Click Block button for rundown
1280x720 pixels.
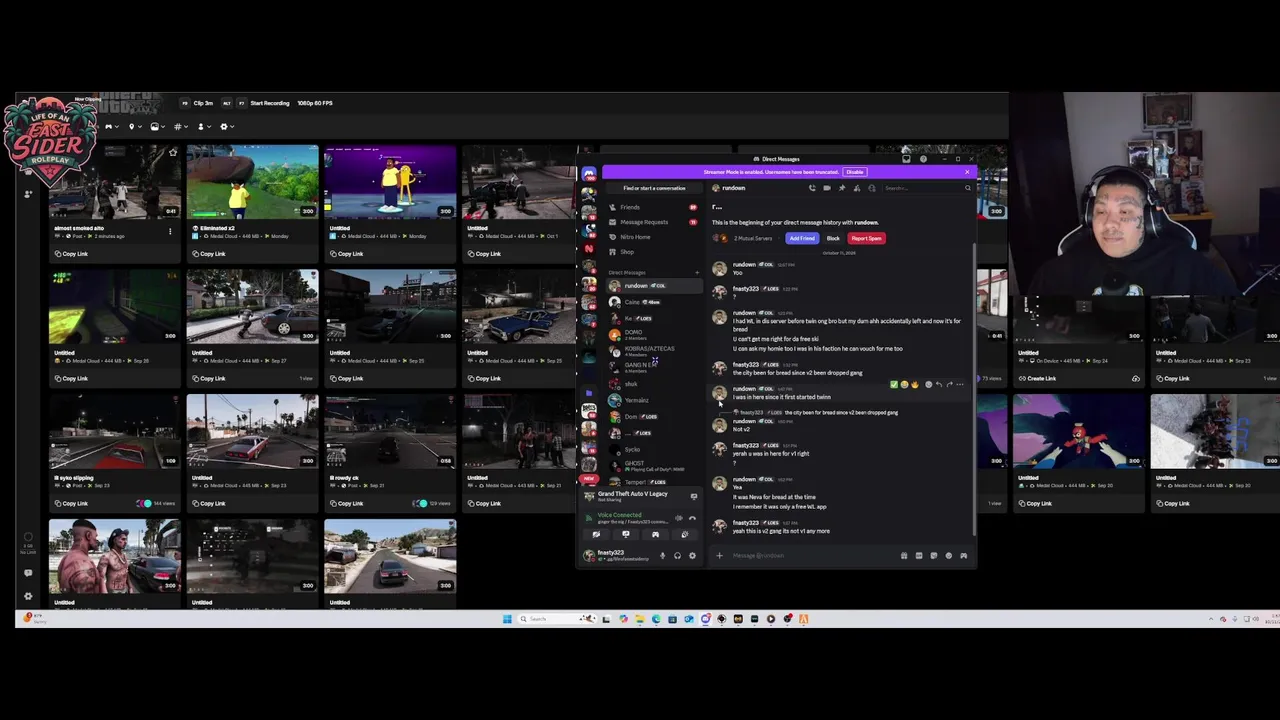pyautogui.click(x=833, y=238)
